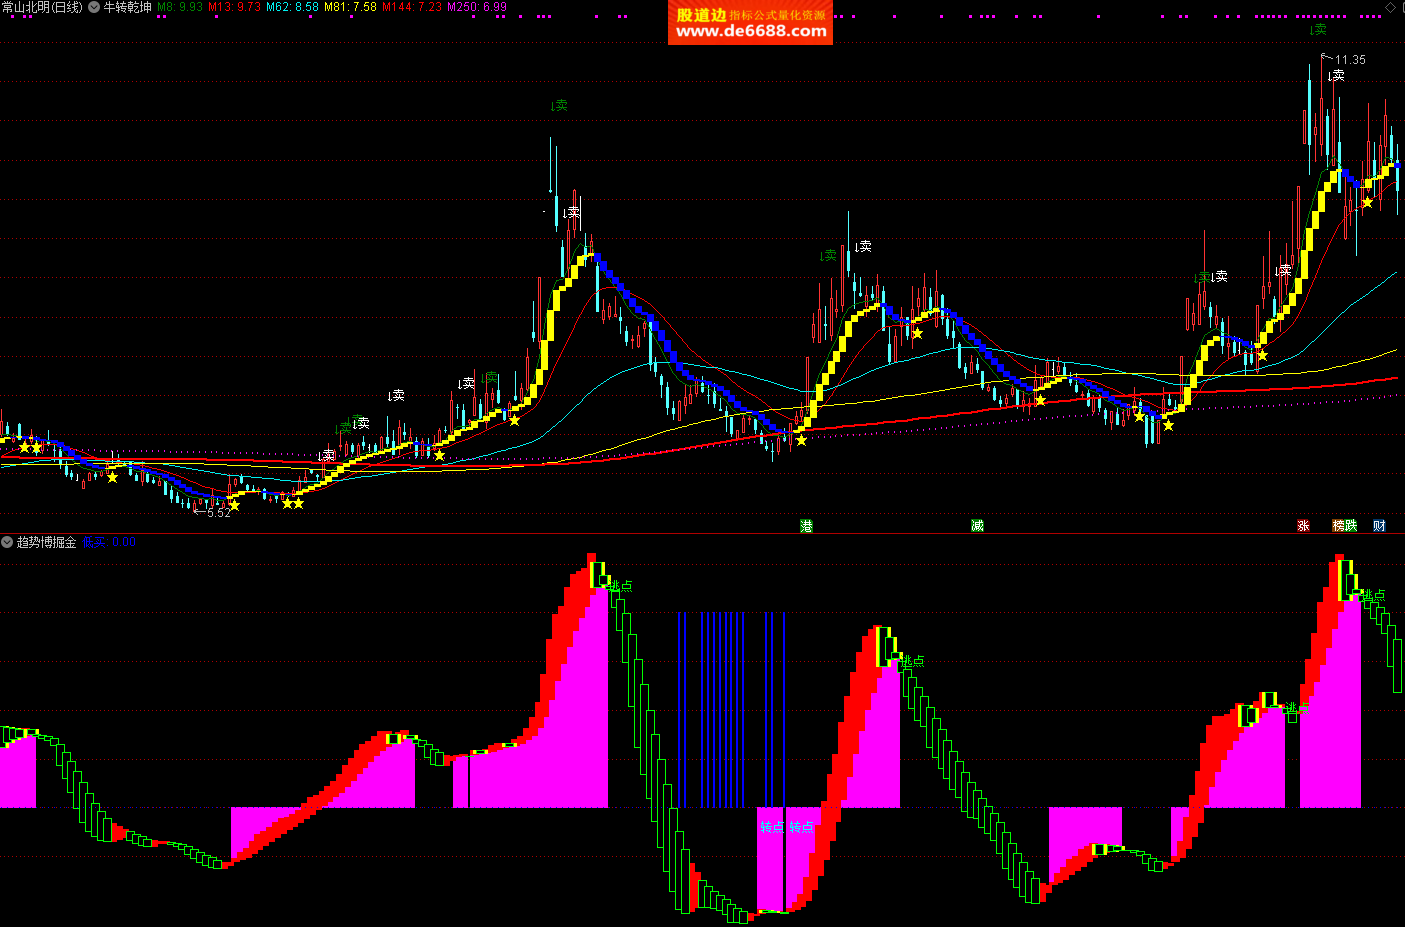The image size is (1405, 927).
Task: Click the green 港 event marker icon
Action: [806, 526]
